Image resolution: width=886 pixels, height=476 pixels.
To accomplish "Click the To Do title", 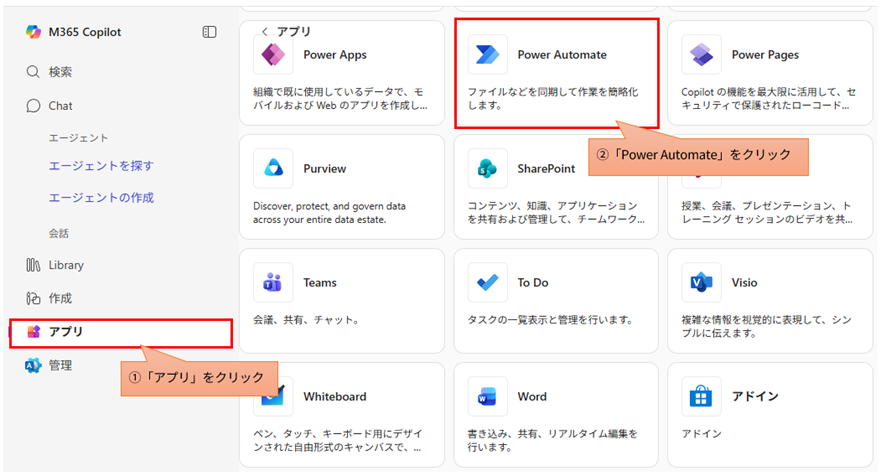I will click(x=533, y=283).
